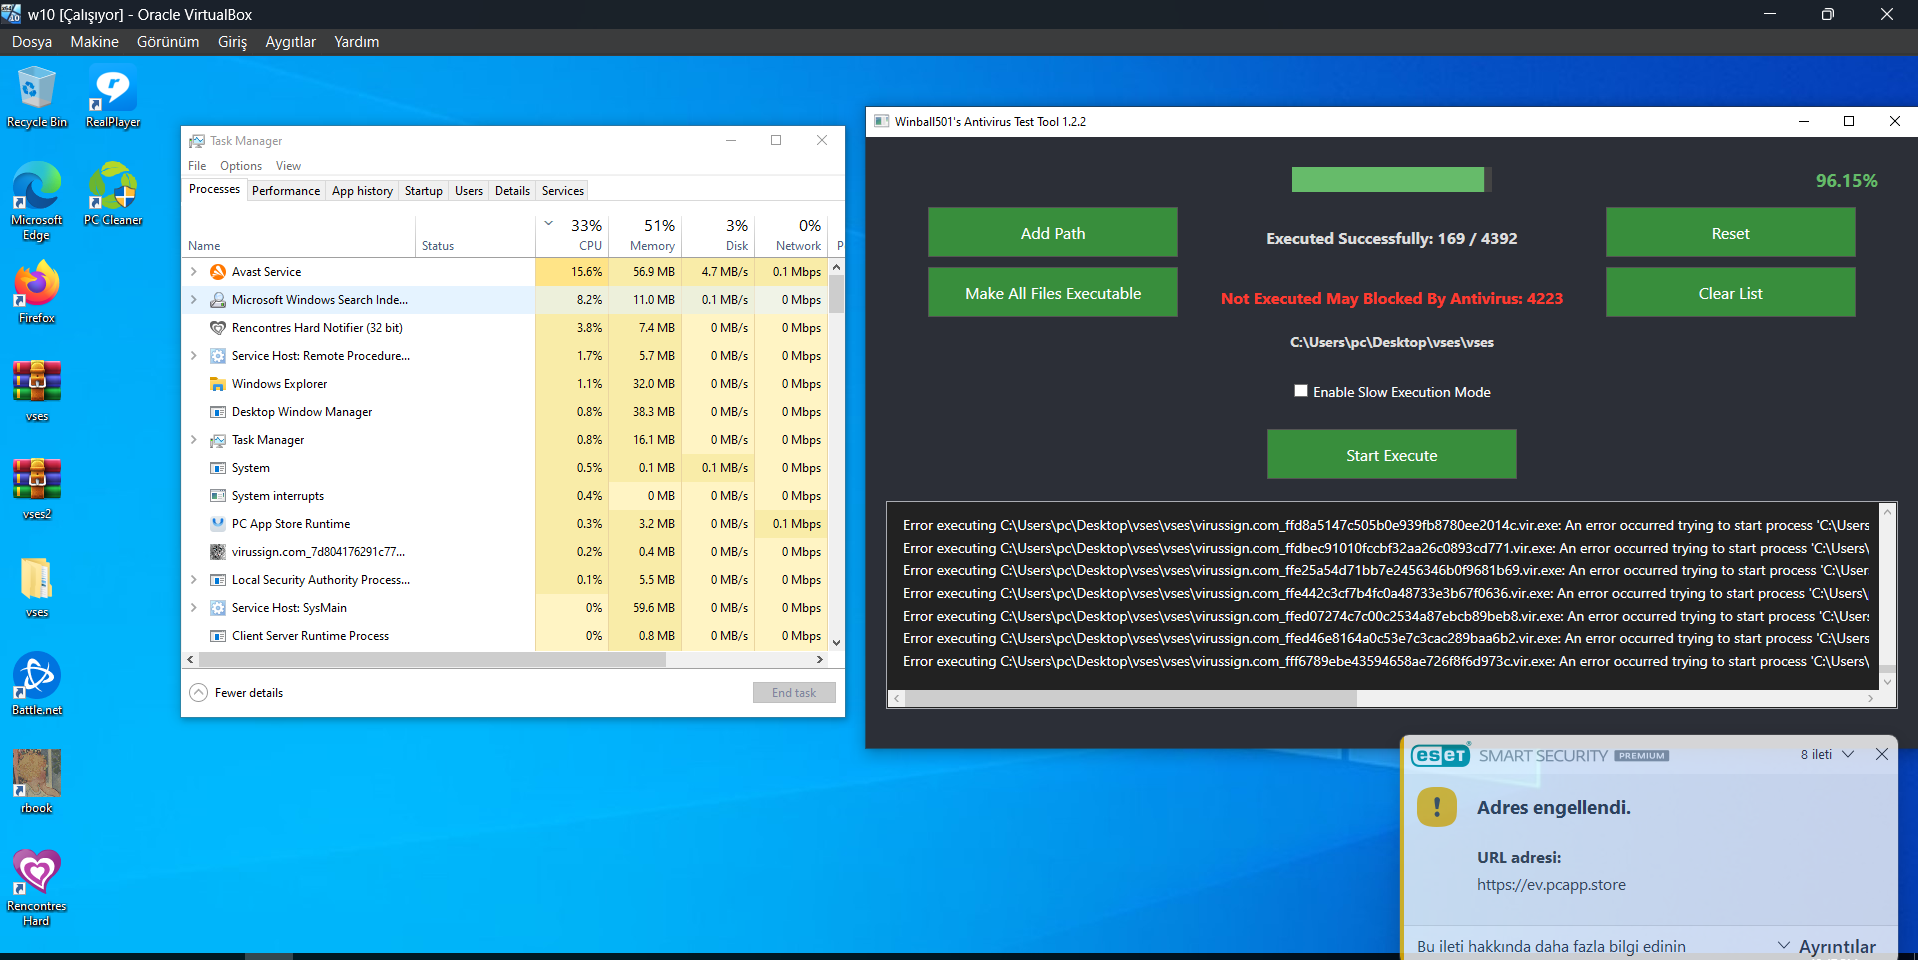
Task: Click the Rencontres Hard Notifier process icon
Action: tap(217, 328)
